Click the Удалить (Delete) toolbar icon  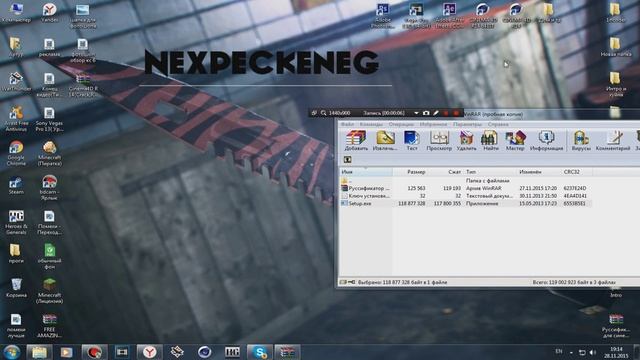click(466, 141)
